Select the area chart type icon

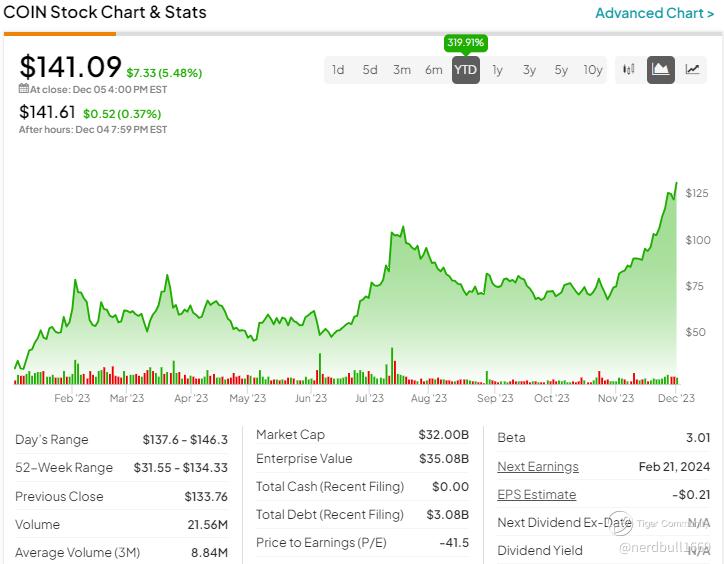661,70
